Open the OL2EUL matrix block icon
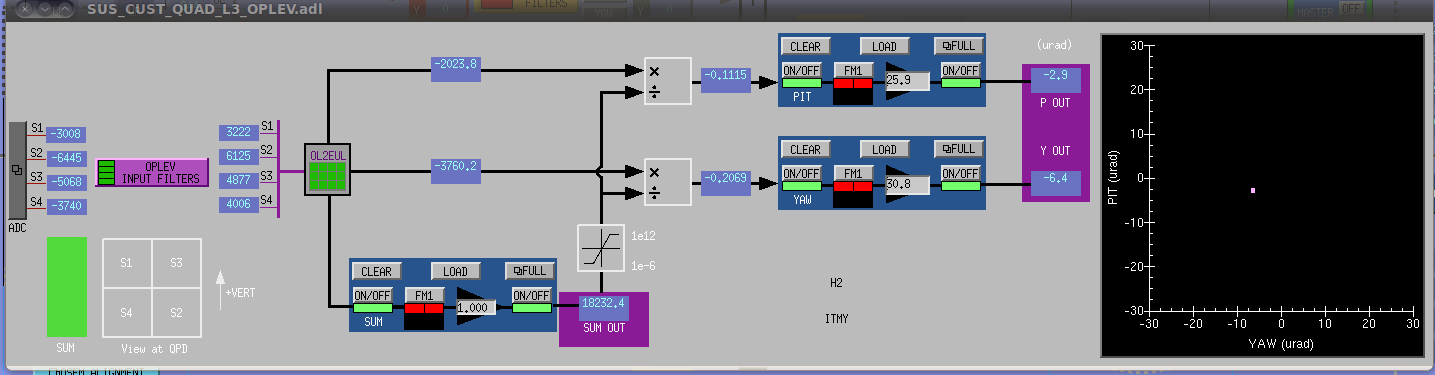This screenshot has width=1435, height=375. click(x=327, y=170)
